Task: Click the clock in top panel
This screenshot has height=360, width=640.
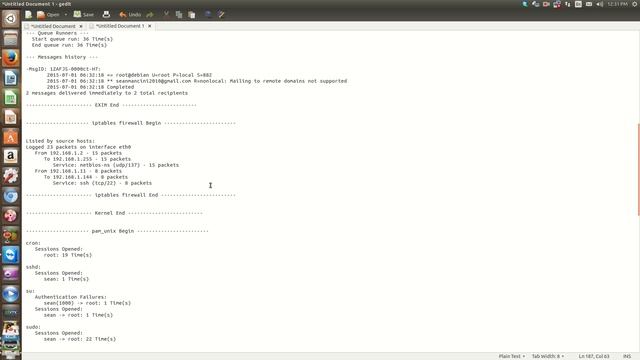Action: 617,4
